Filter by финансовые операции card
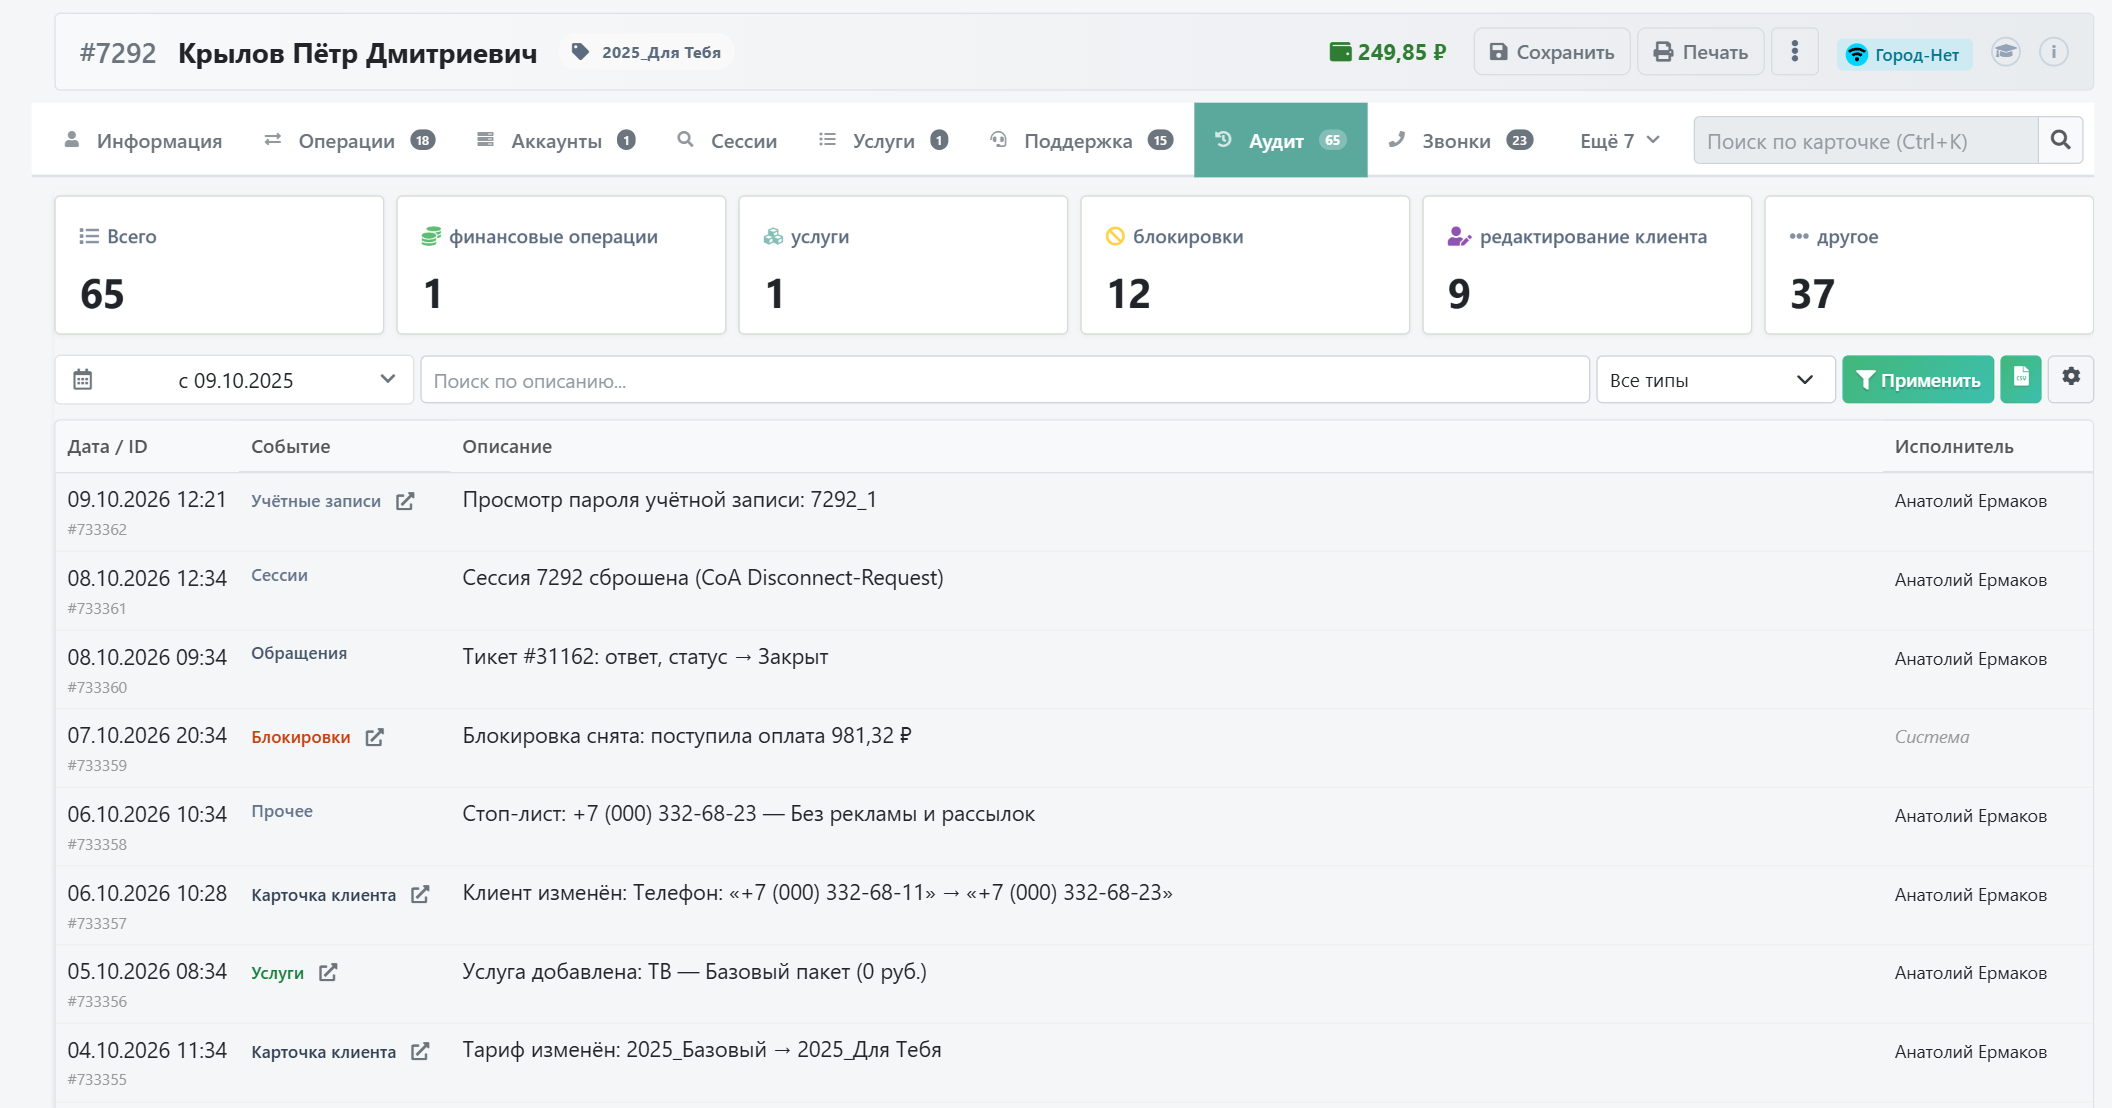2112x1108 pixels. coord(561,265)
